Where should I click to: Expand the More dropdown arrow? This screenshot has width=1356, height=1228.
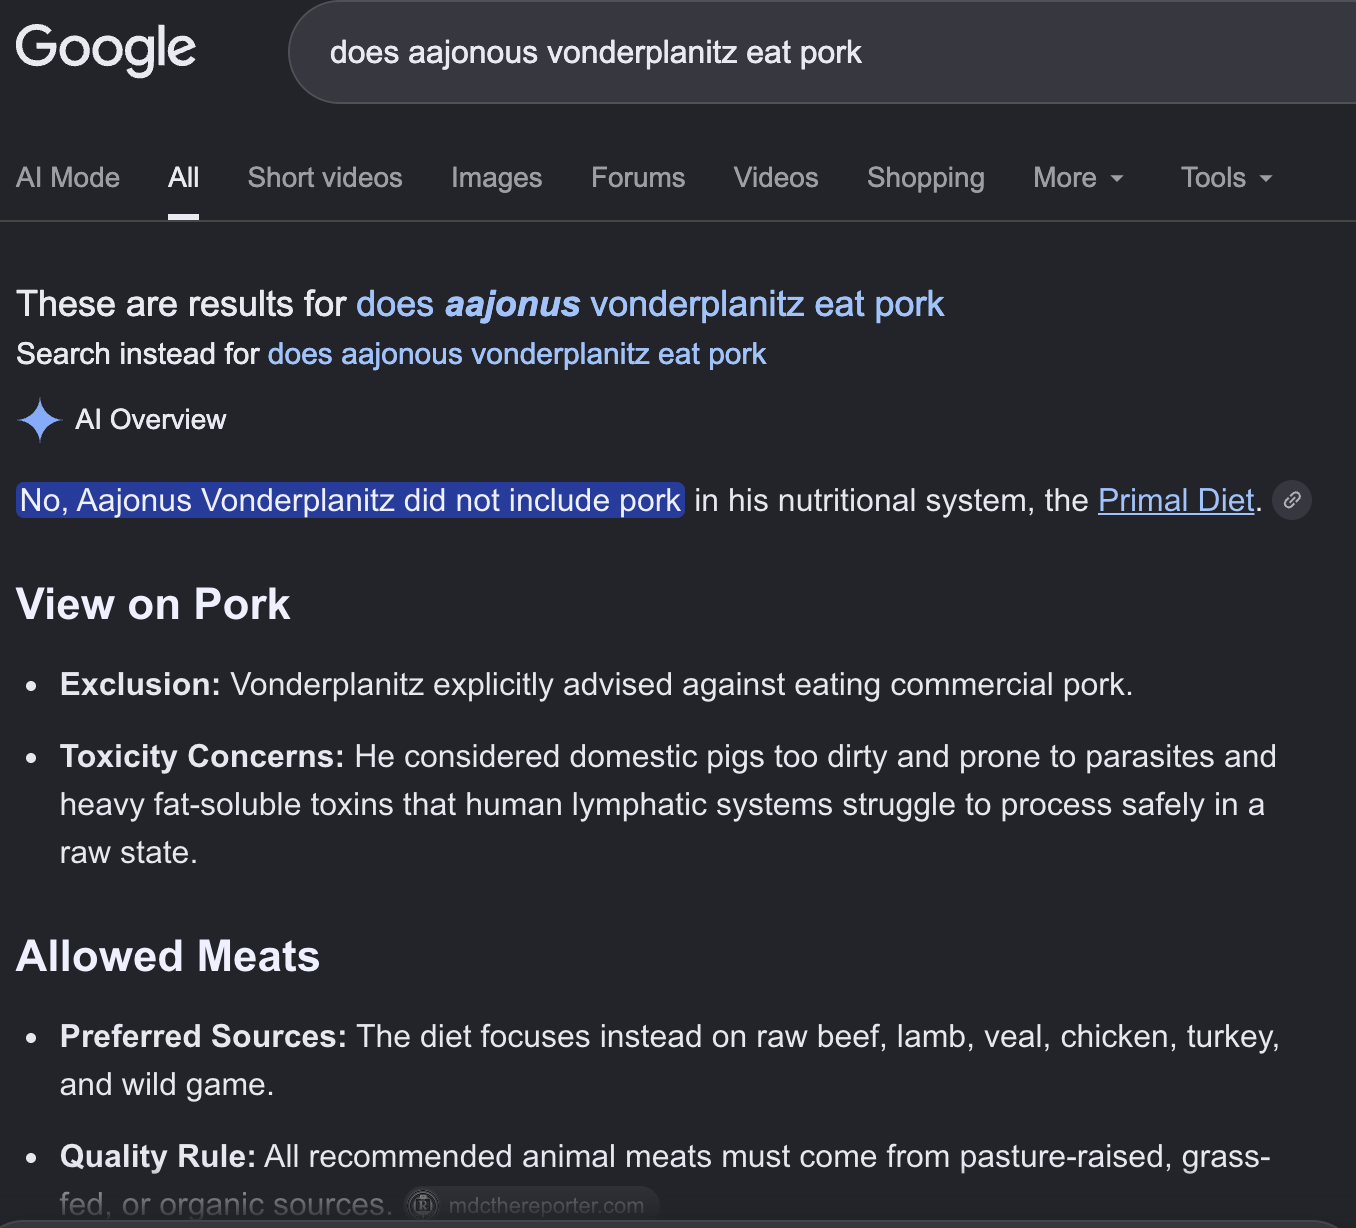point(1117,179)
